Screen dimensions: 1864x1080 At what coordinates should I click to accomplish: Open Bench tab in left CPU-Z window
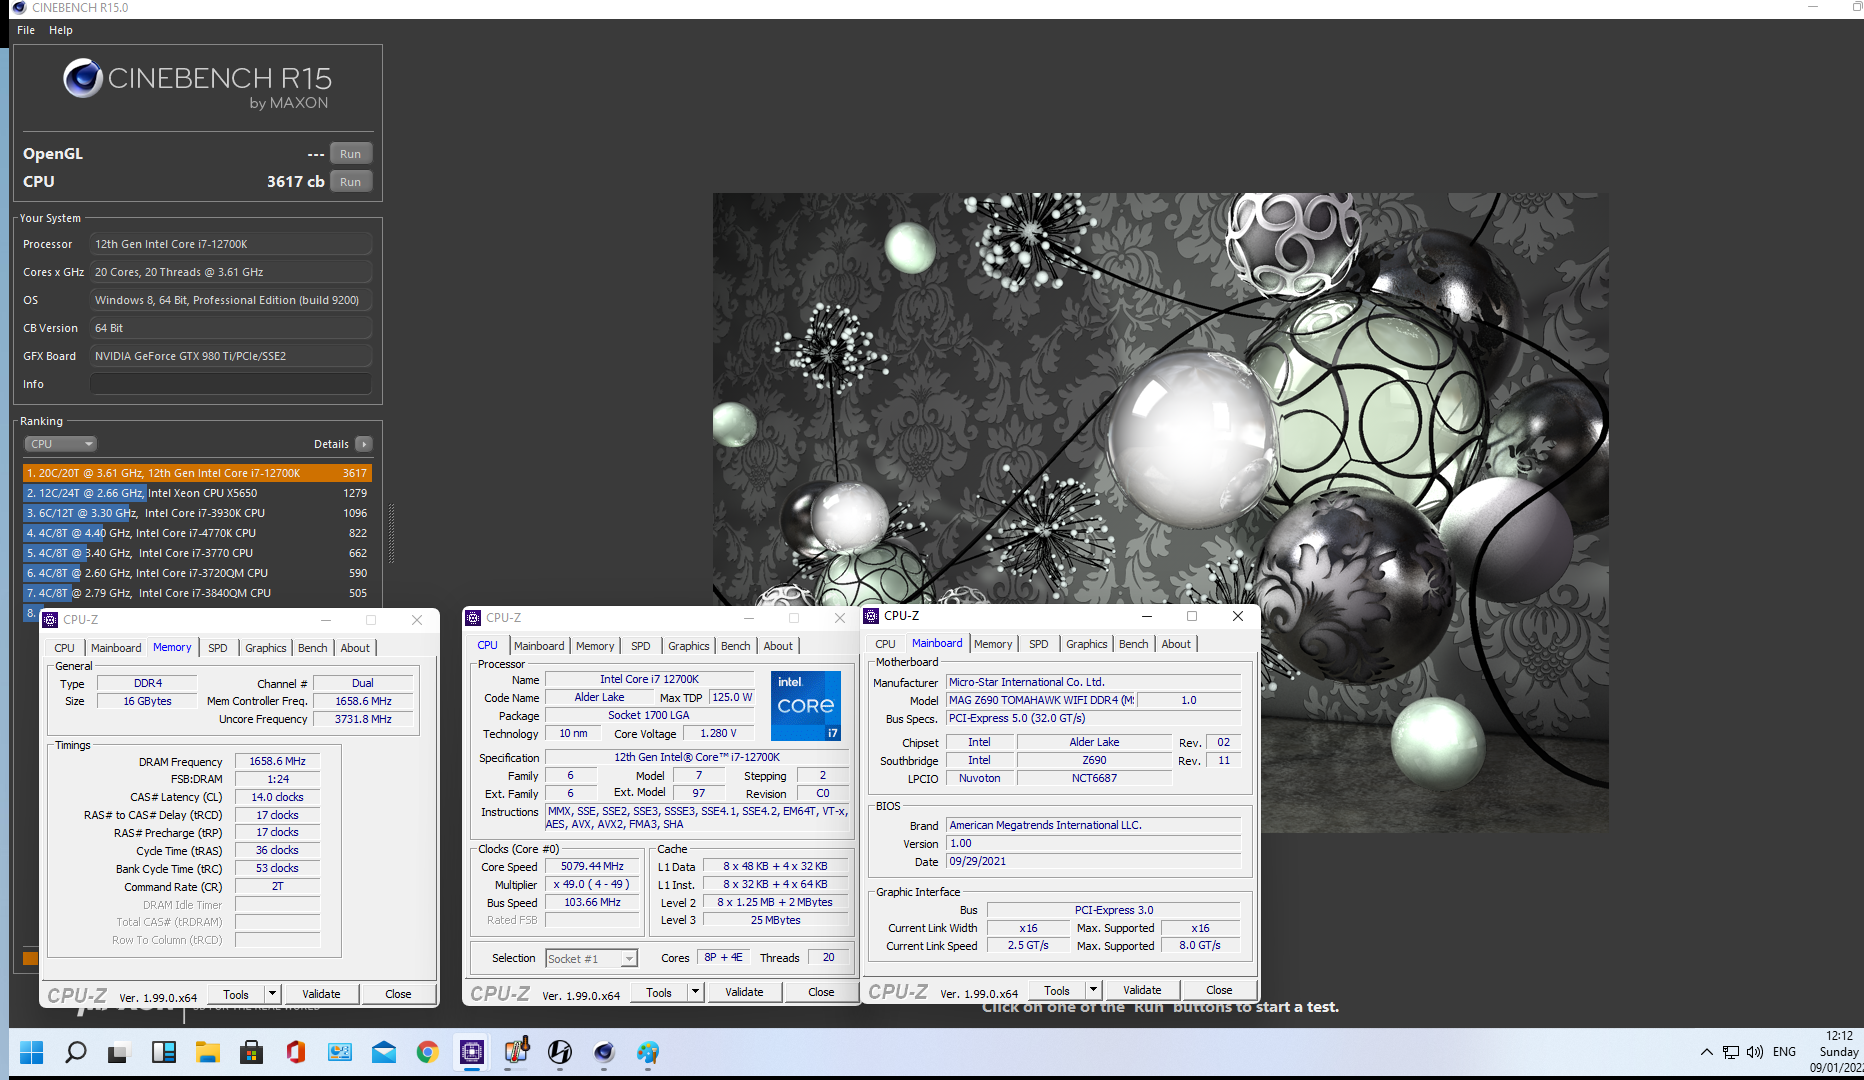click(x=313, y=648)
